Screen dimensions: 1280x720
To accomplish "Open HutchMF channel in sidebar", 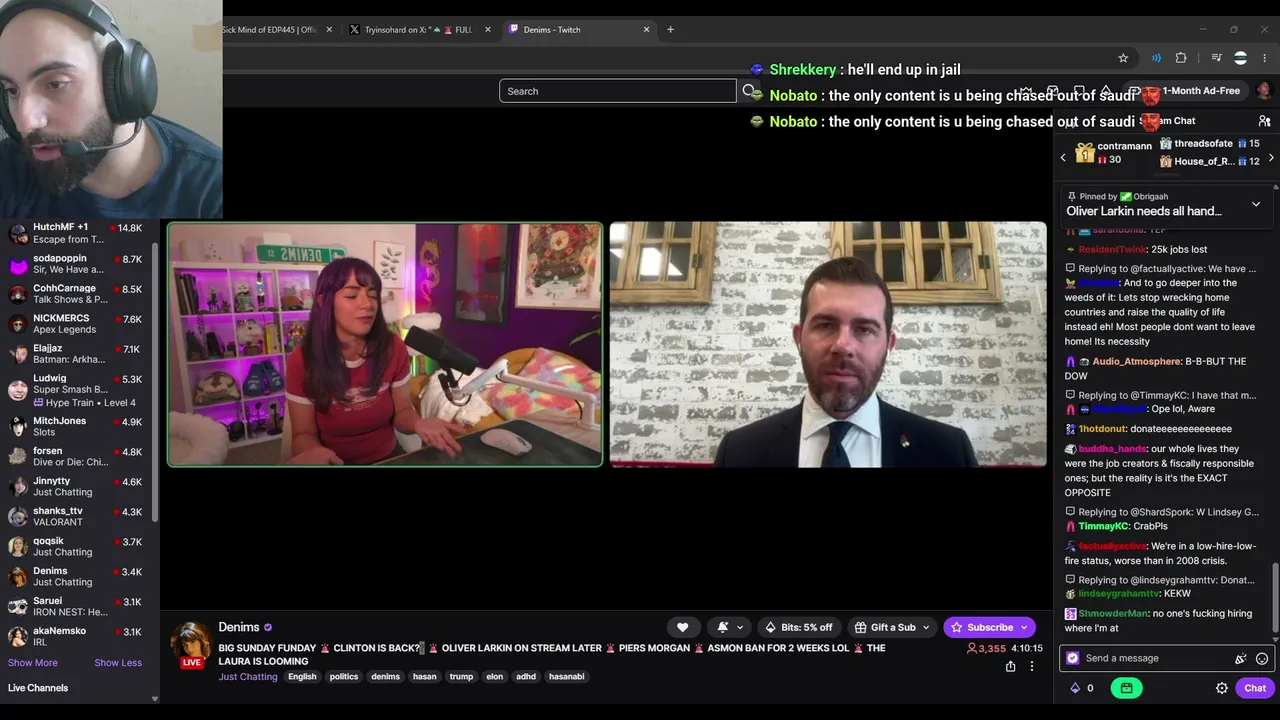I will (76, 233).
